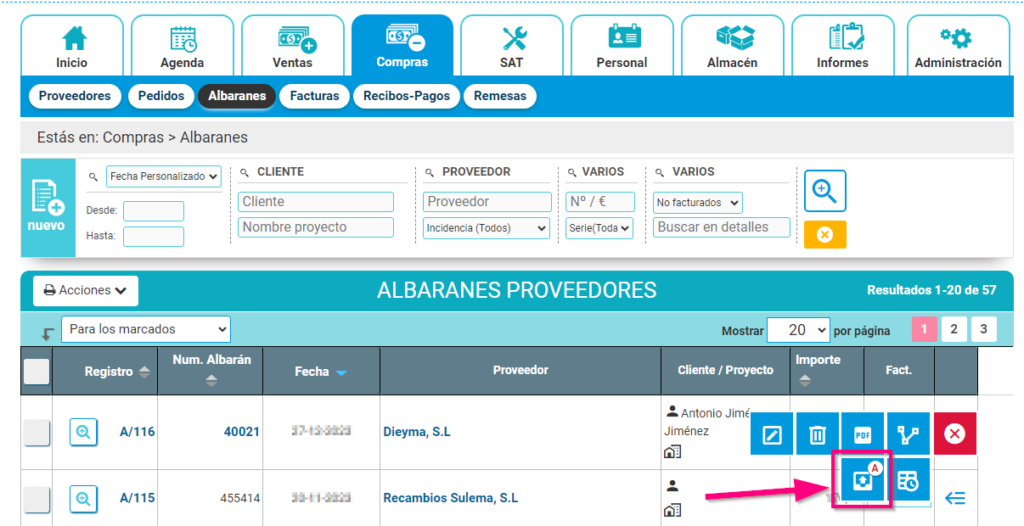
Task: Close the actions popup with red X
Action: pyautogui.click(x=955, y=434)
